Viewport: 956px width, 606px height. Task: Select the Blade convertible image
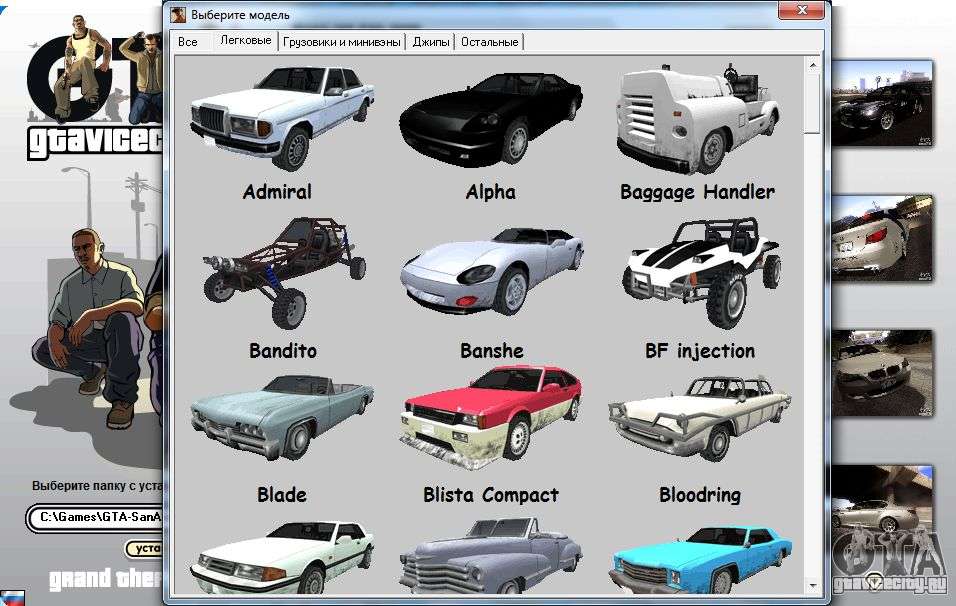282,417
